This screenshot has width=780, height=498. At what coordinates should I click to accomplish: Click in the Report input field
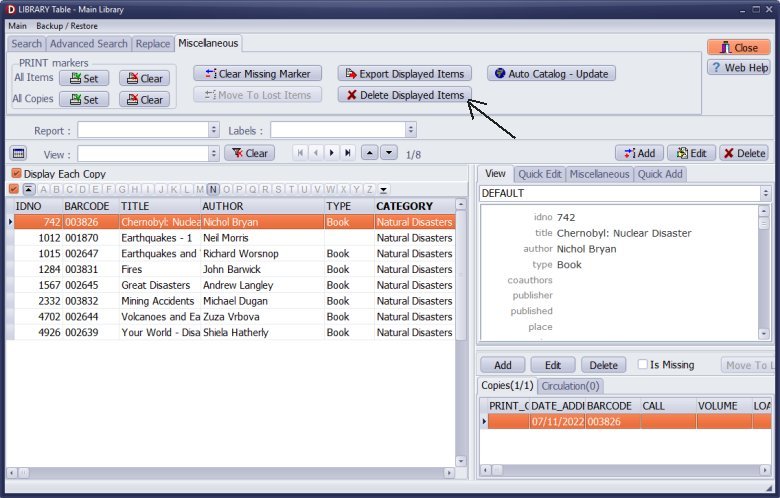pos(143,130)
